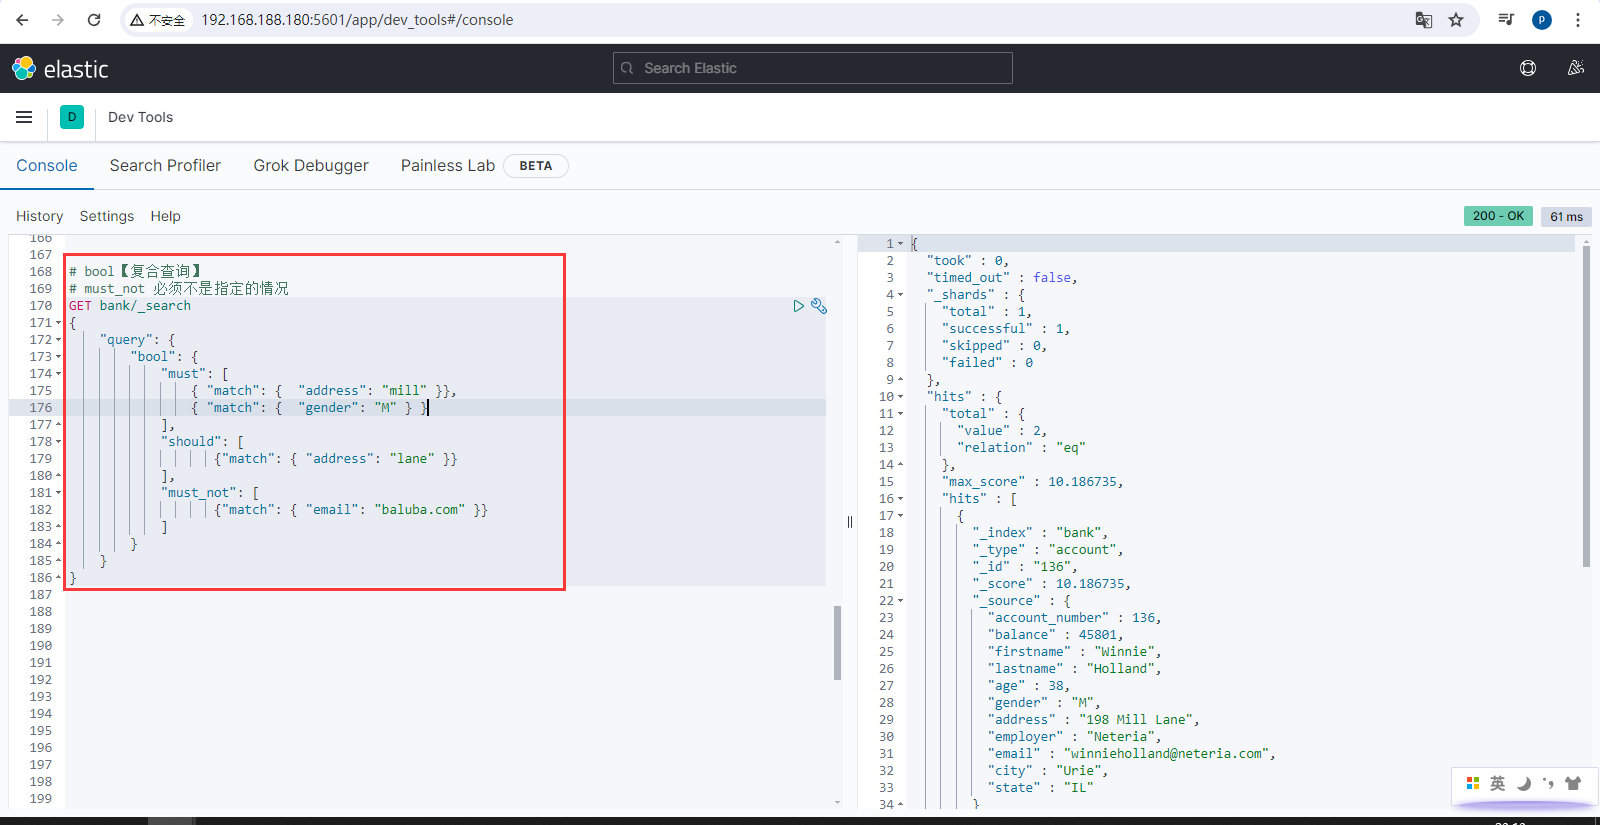Open the translate page icon

click(x=1424, y=20)
